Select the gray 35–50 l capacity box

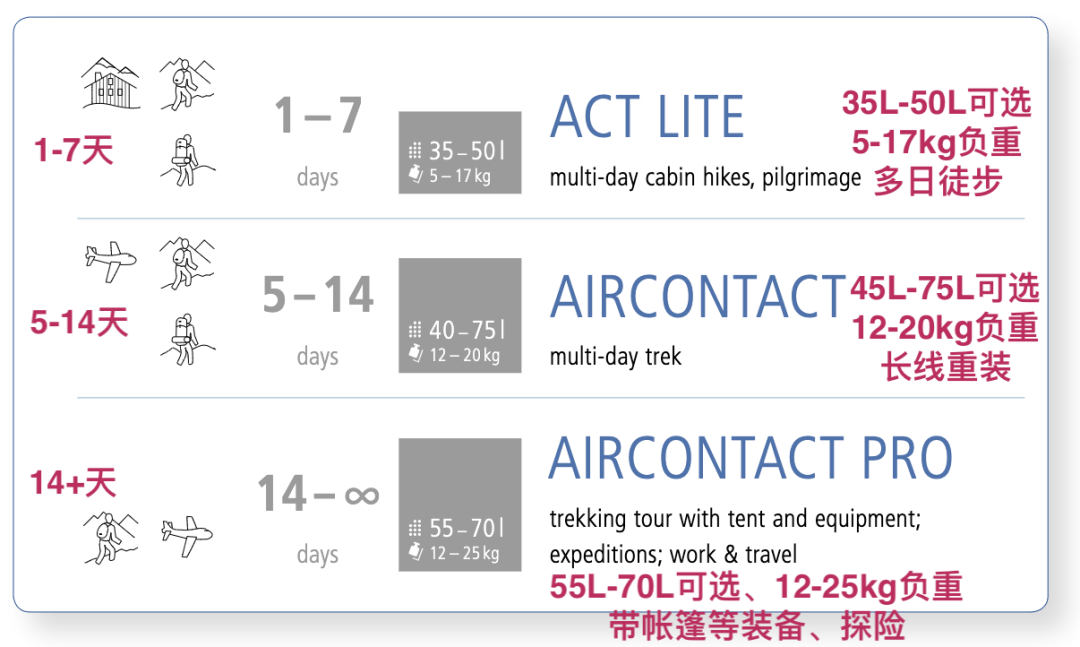pyautogui.click(x=460, y=152)
